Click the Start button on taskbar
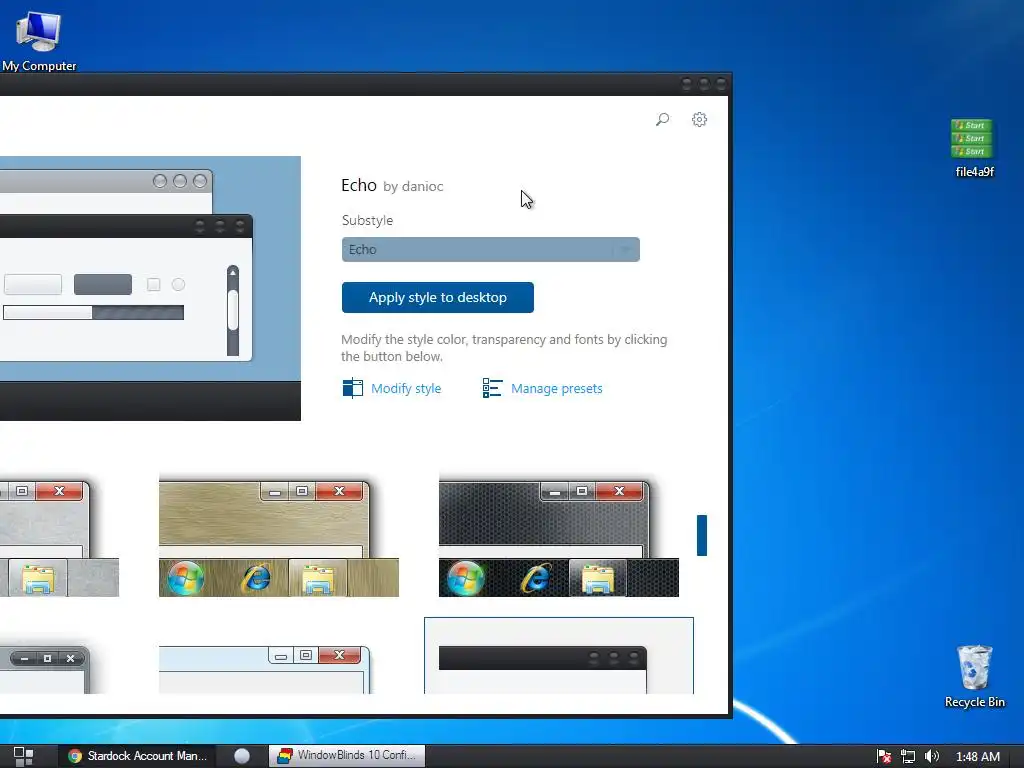This screenshot has width=1024, height=768. point(23,756)
